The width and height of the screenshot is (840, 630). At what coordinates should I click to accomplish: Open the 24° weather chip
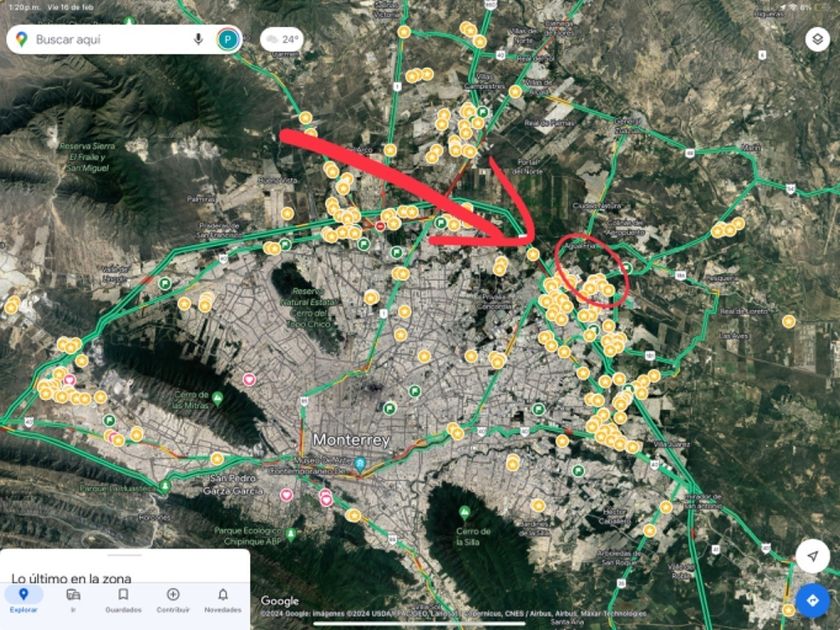282,39
